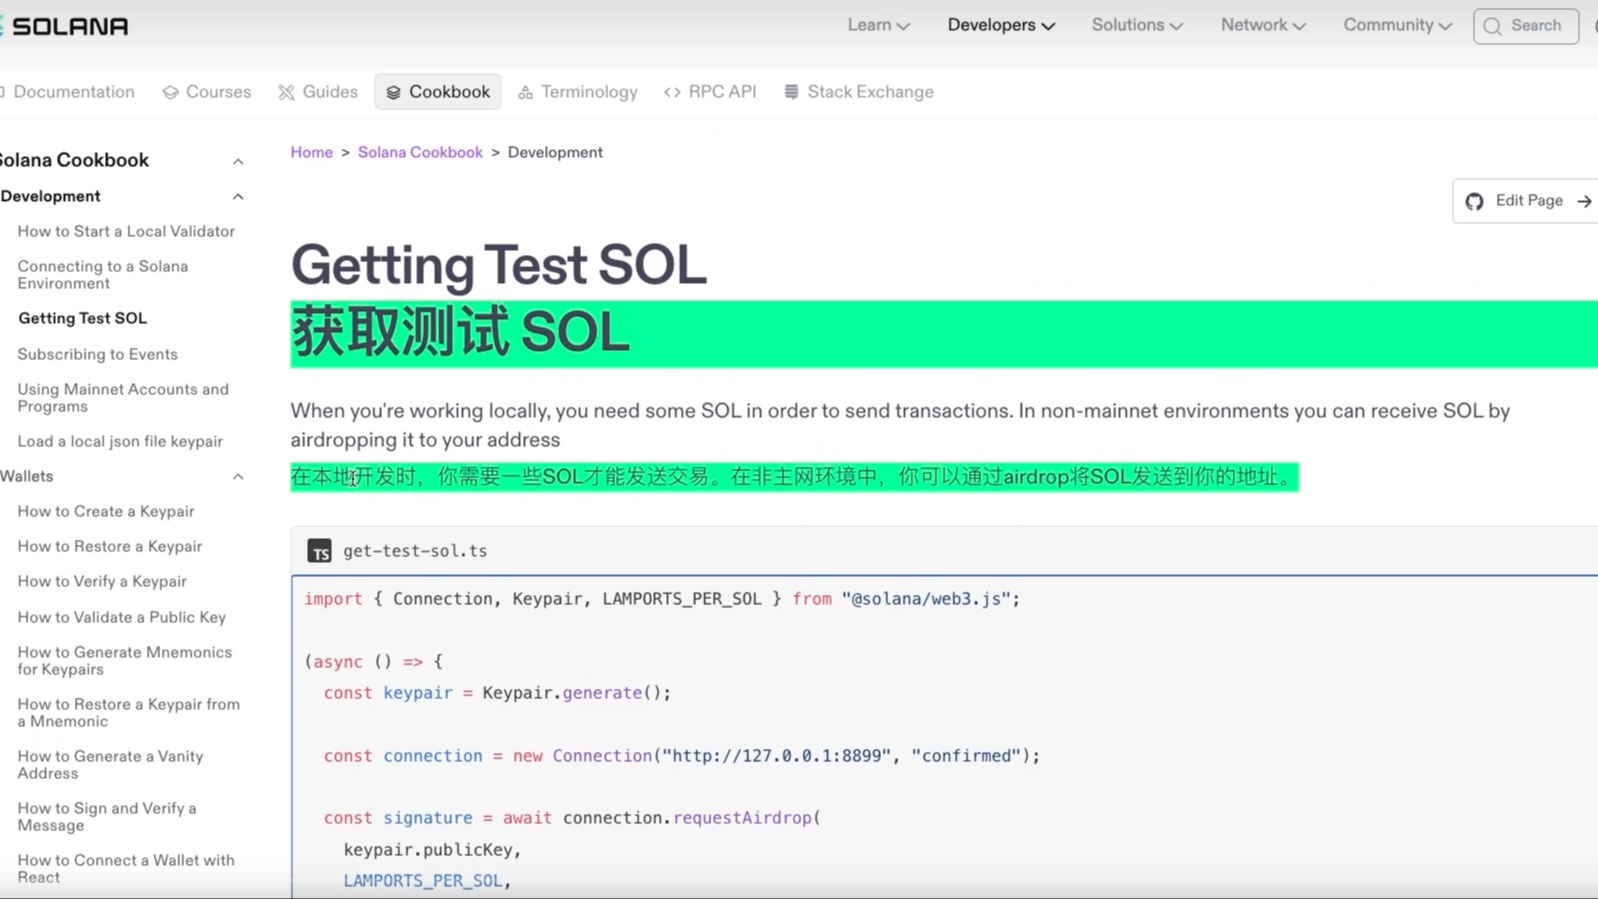The height and width of the screenshot is (899, 1598).
Task: Open the Solutions dropdown menu
Action: pos(1137,25)
